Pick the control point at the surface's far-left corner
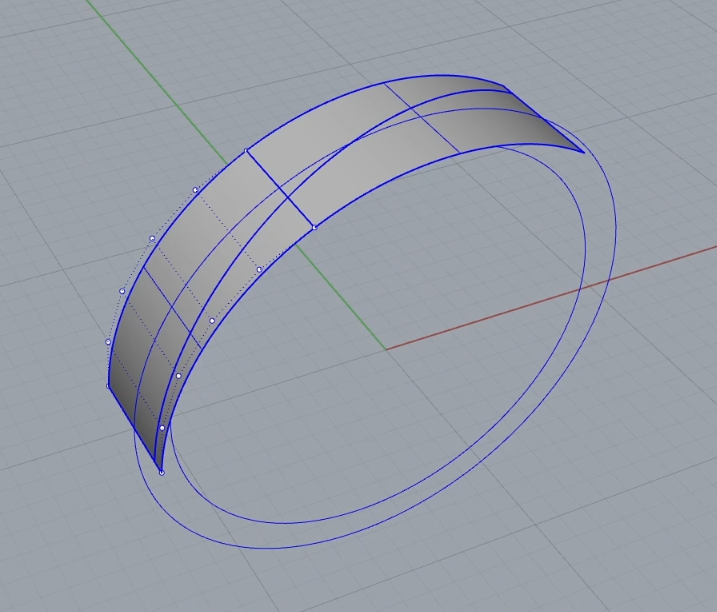 click(x=108, y=385)
